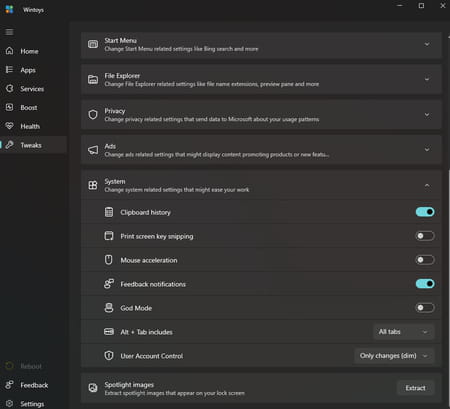
Task: Open the Feedback link in sidebar
Action: 33,385
